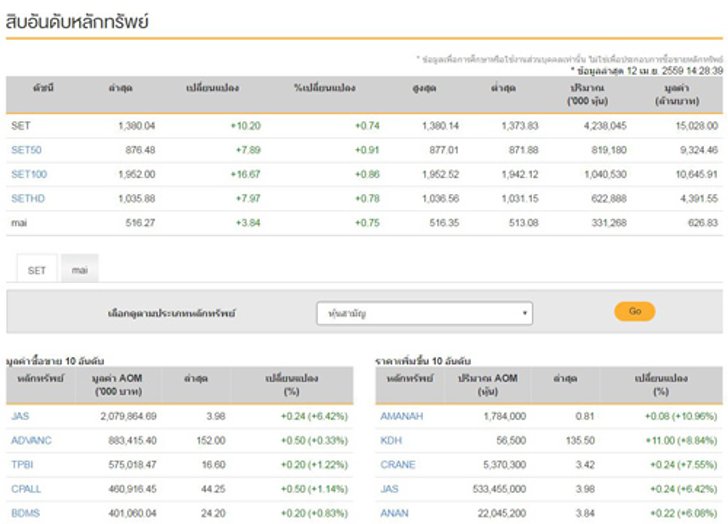Select CRANE volume 5,370,300
Image resolution: width=728 pixels, height=524 pixels.
click(504, 465)
